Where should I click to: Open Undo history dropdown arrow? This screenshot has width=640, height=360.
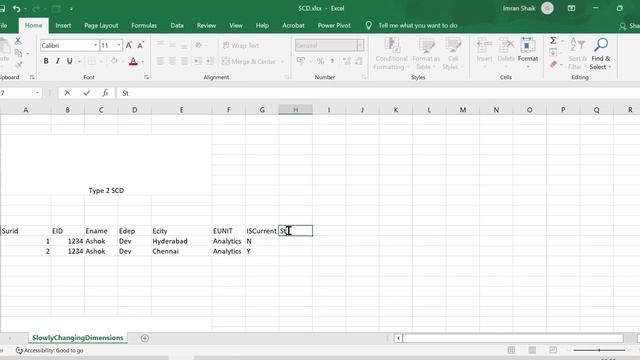coord(25,9)
